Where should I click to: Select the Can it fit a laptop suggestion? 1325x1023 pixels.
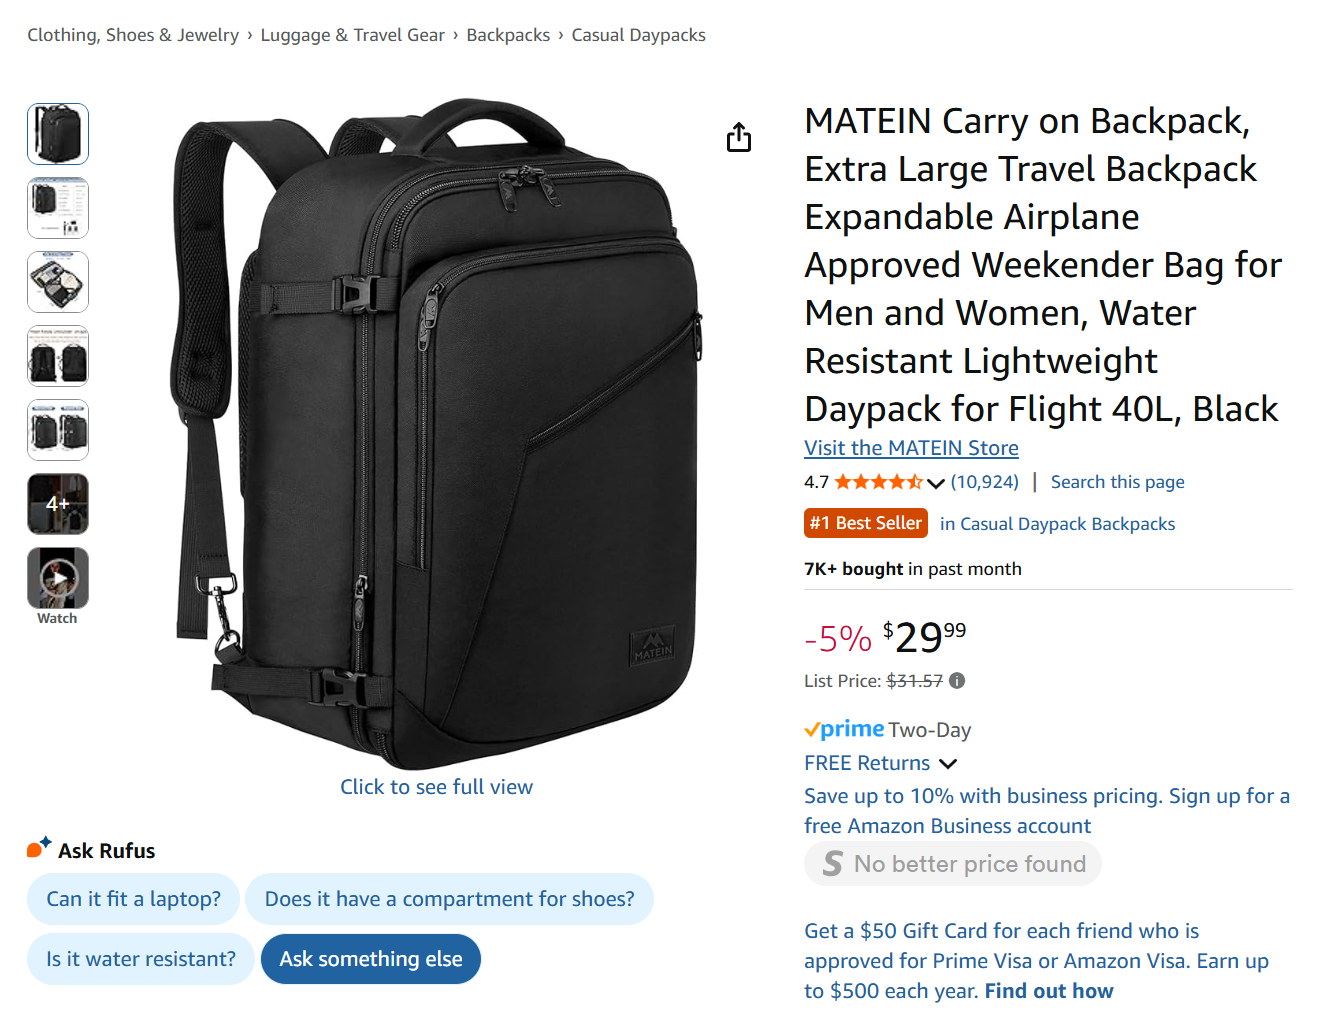(133, 898)
